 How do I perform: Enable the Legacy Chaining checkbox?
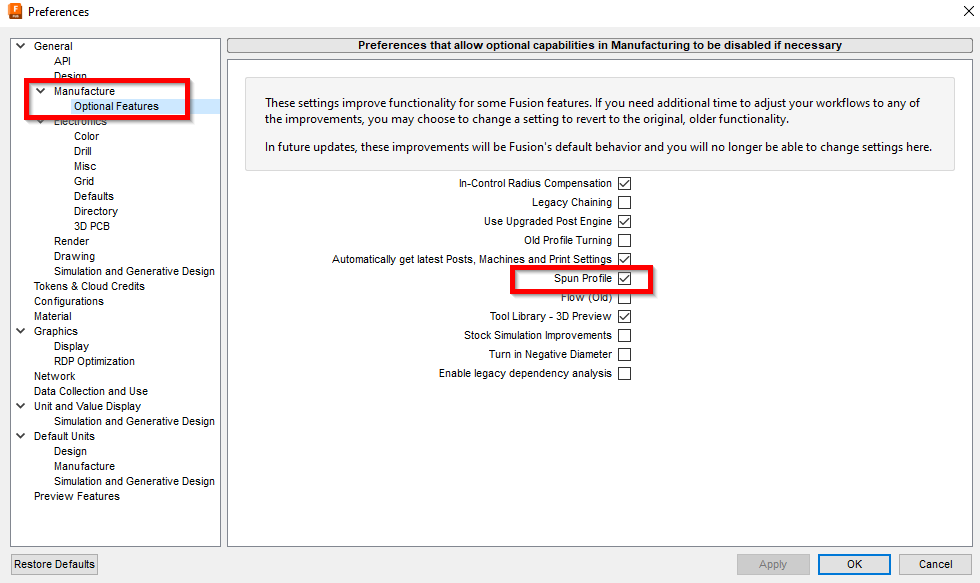tap(624, 202)
